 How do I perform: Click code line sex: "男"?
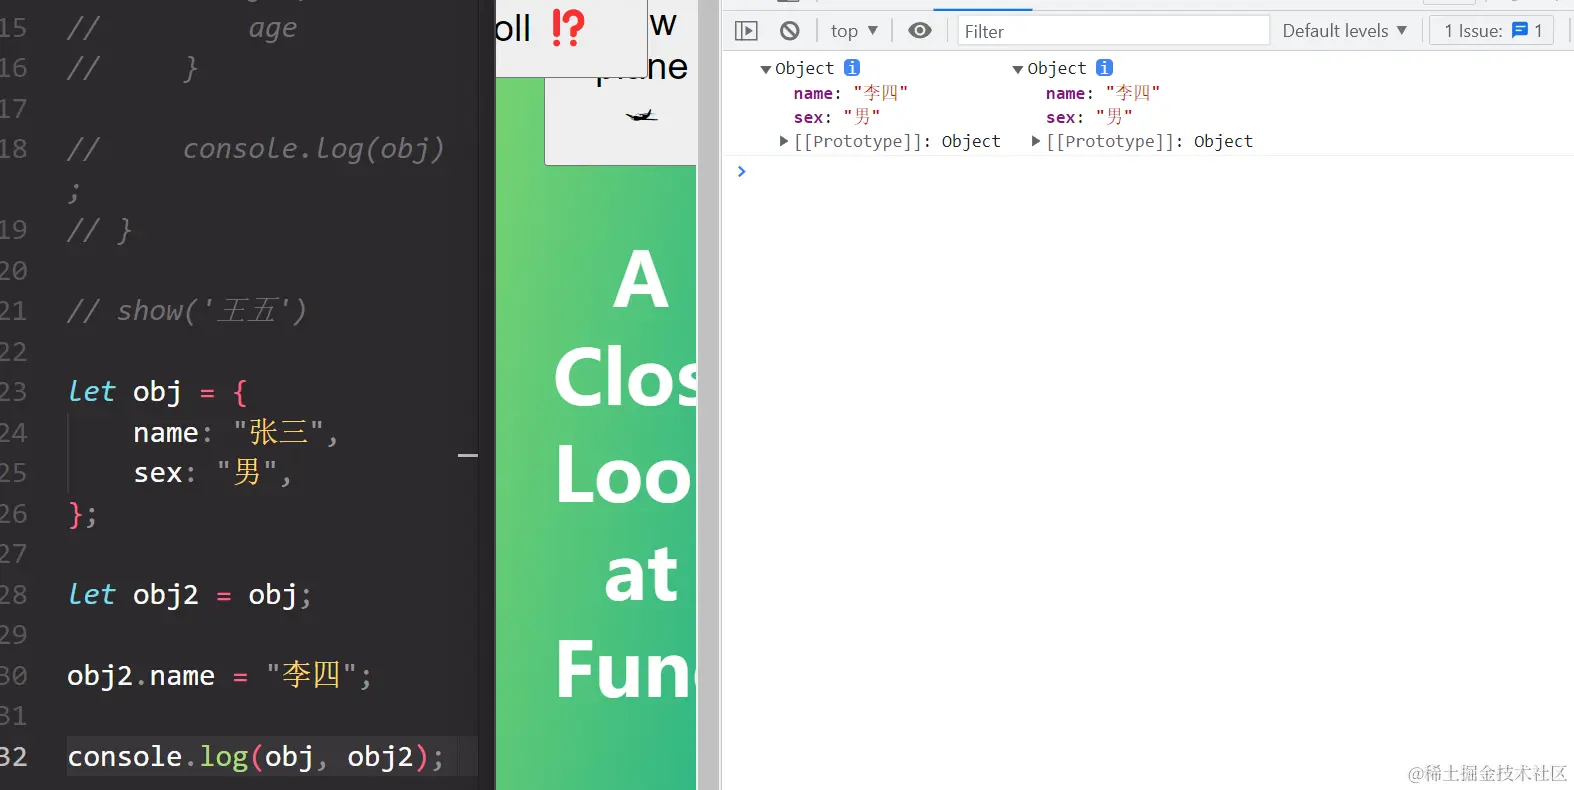pyautogui.click(x=212, y=473)
